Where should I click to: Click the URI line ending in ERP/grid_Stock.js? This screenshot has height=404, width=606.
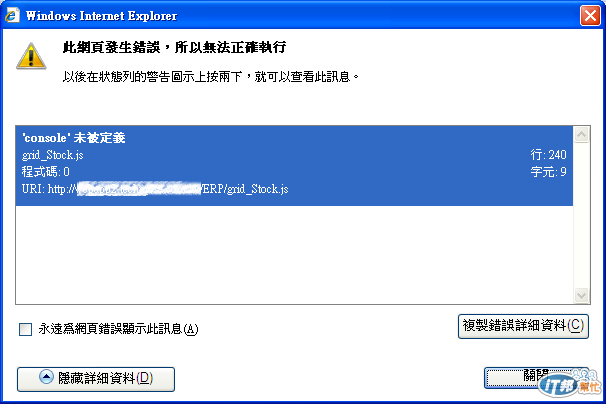[155, 189]
